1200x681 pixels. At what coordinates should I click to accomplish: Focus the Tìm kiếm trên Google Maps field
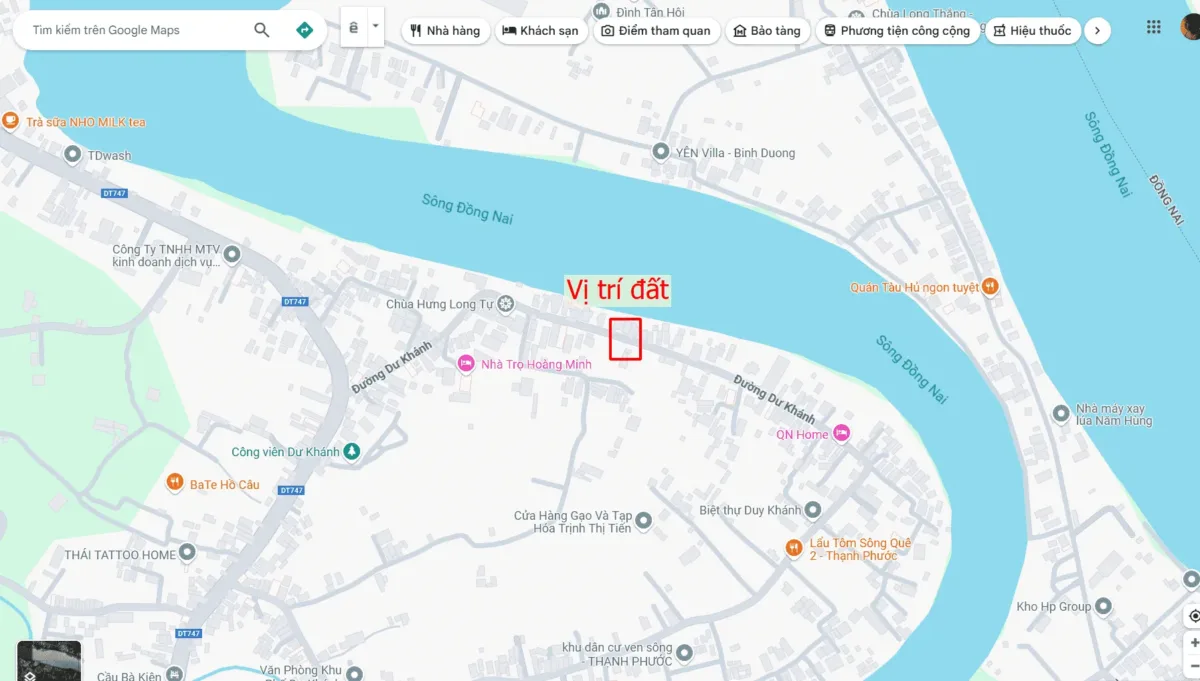(x=130, y=30)
